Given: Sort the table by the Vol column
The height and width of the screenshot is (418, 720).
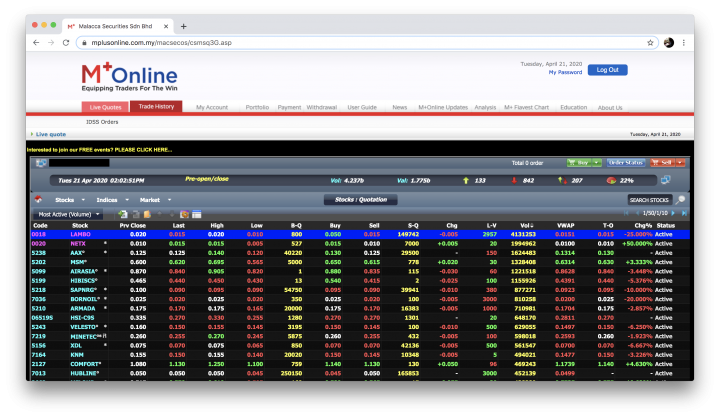Looking at the screenshot, I should [526, 226].
